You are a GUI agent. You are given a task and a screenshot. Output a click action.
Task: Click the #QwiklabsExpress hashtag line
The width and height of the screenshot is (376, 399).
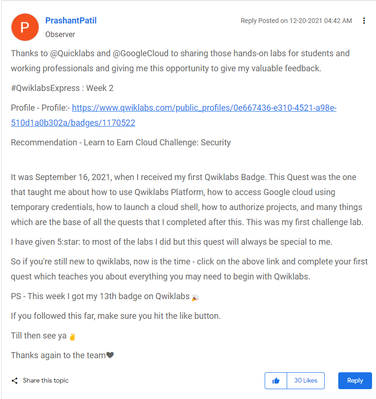pos(62,88)
